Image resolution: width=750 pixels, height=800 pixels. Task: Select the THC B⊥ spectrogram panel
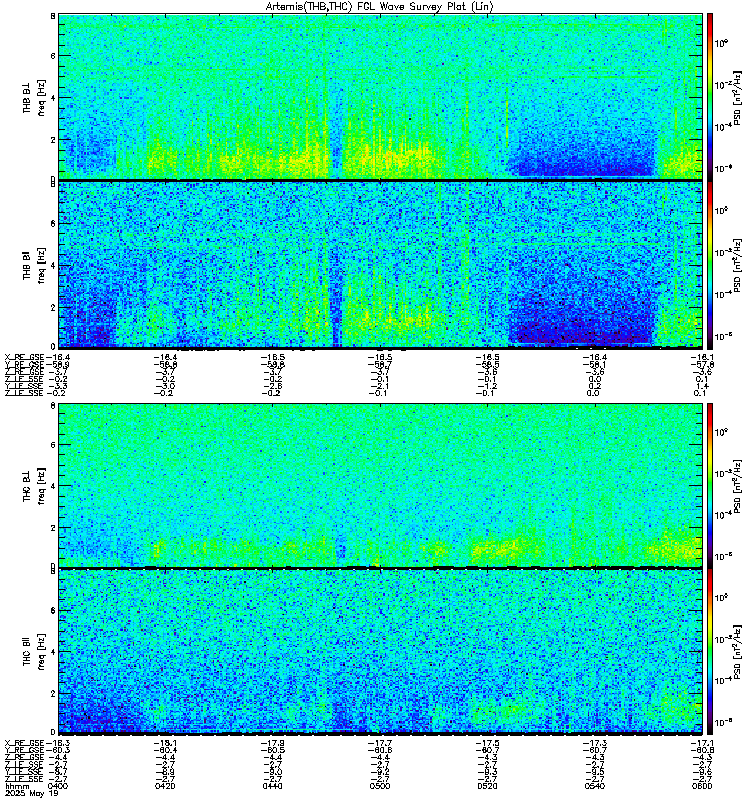point(381,485)
